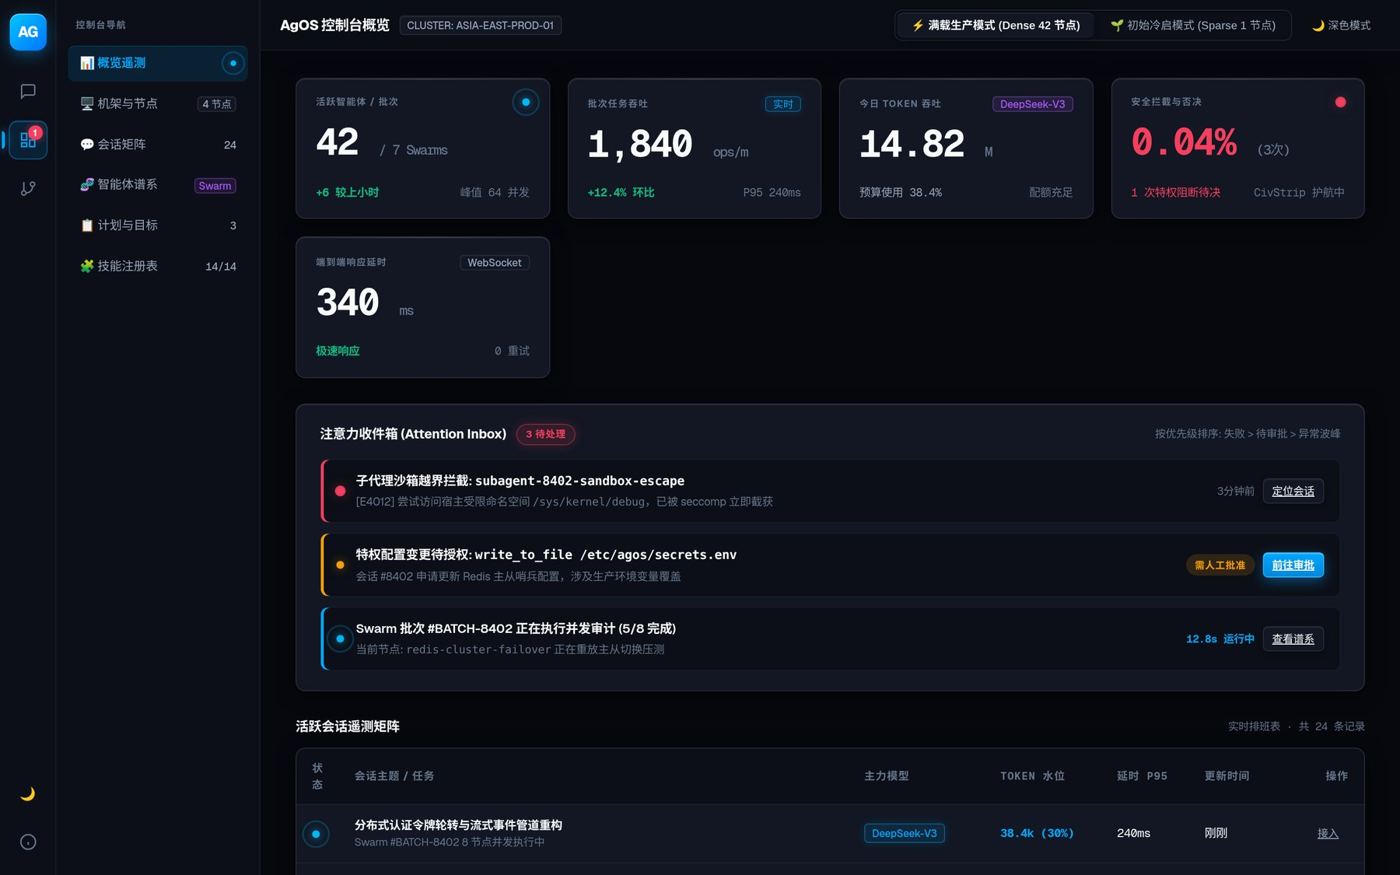Click 需人工批准 badge
The width and height of the screenshot is (1400, 875).
tap(1220, 565)
